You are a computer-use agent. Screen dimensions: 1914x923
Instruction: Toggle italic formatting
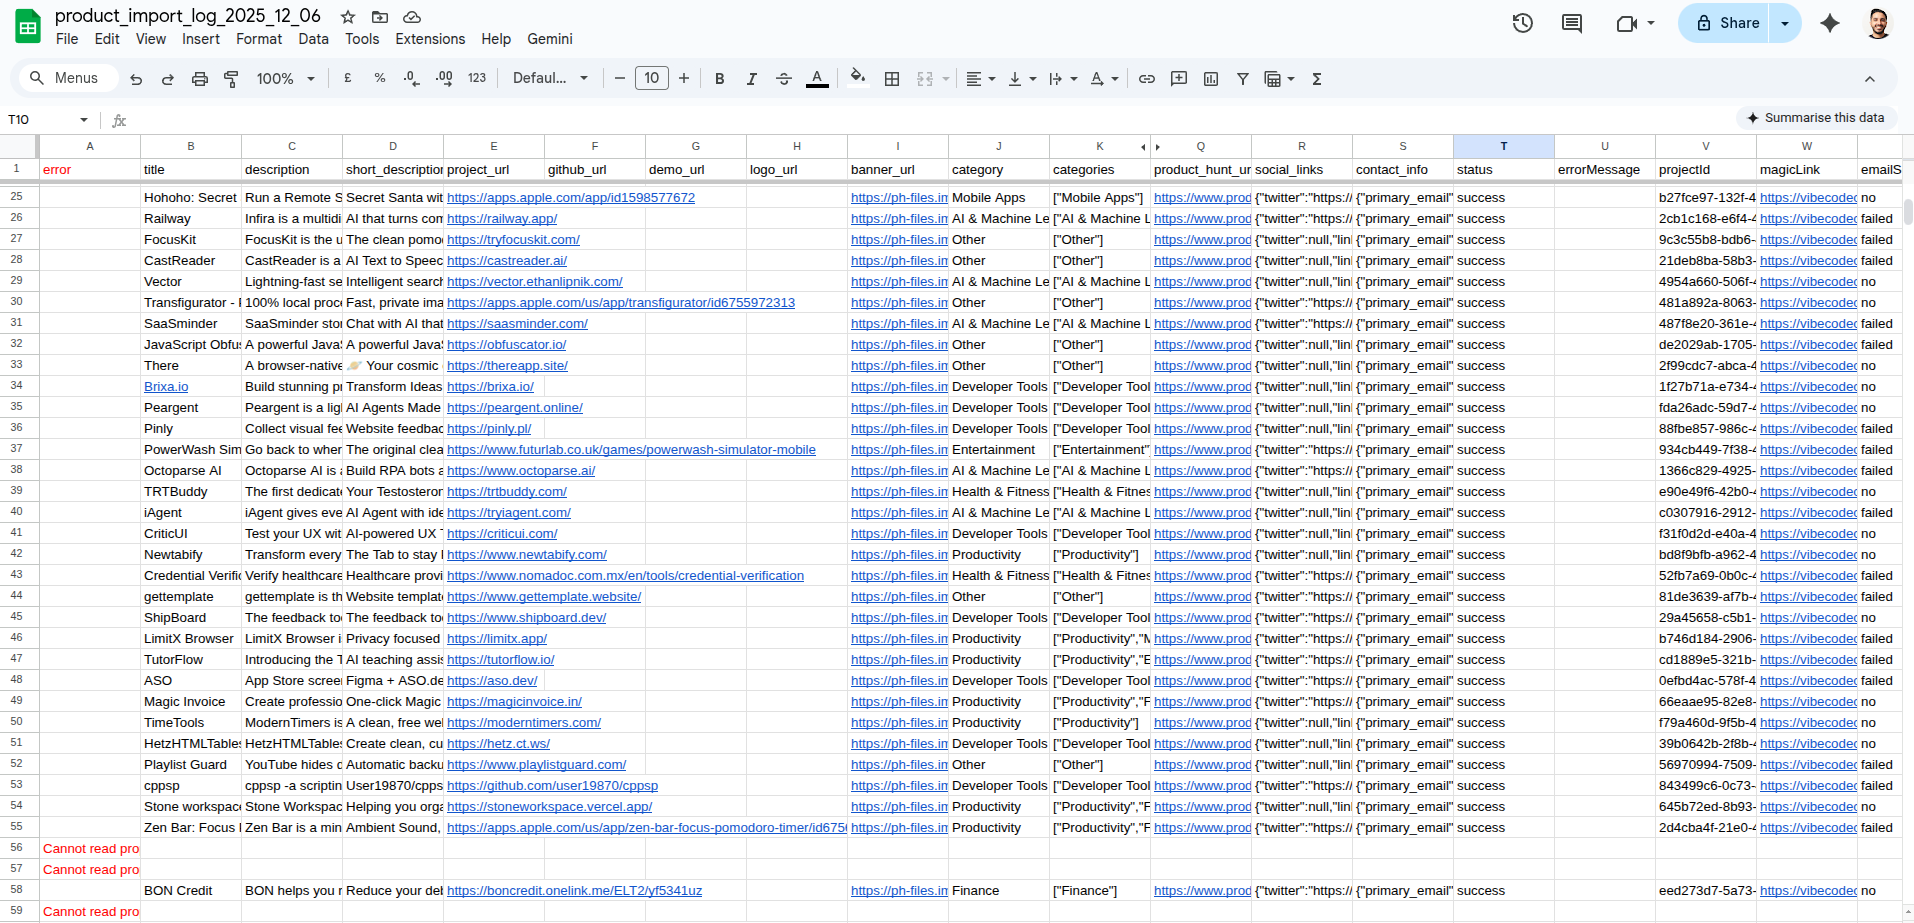pos(752,79)
